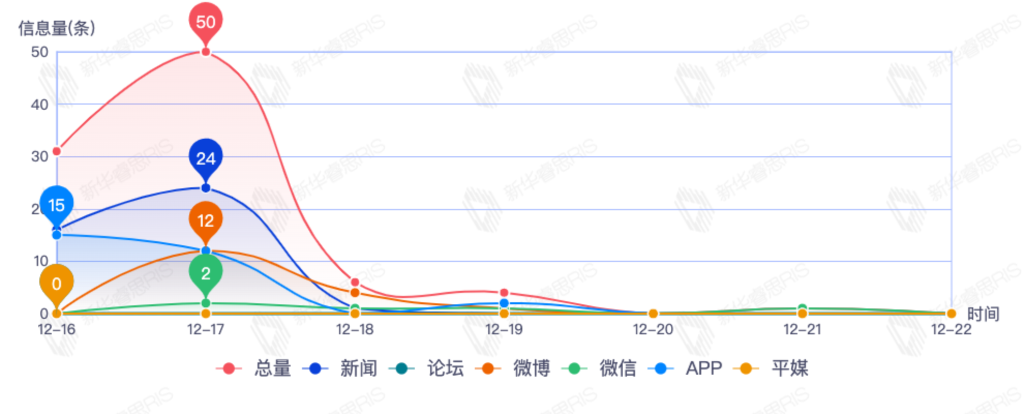Image resolution: width=1024 pixels, height=414 pixels.
Task: Click the data point on 12-22
Action: point(951,314)
